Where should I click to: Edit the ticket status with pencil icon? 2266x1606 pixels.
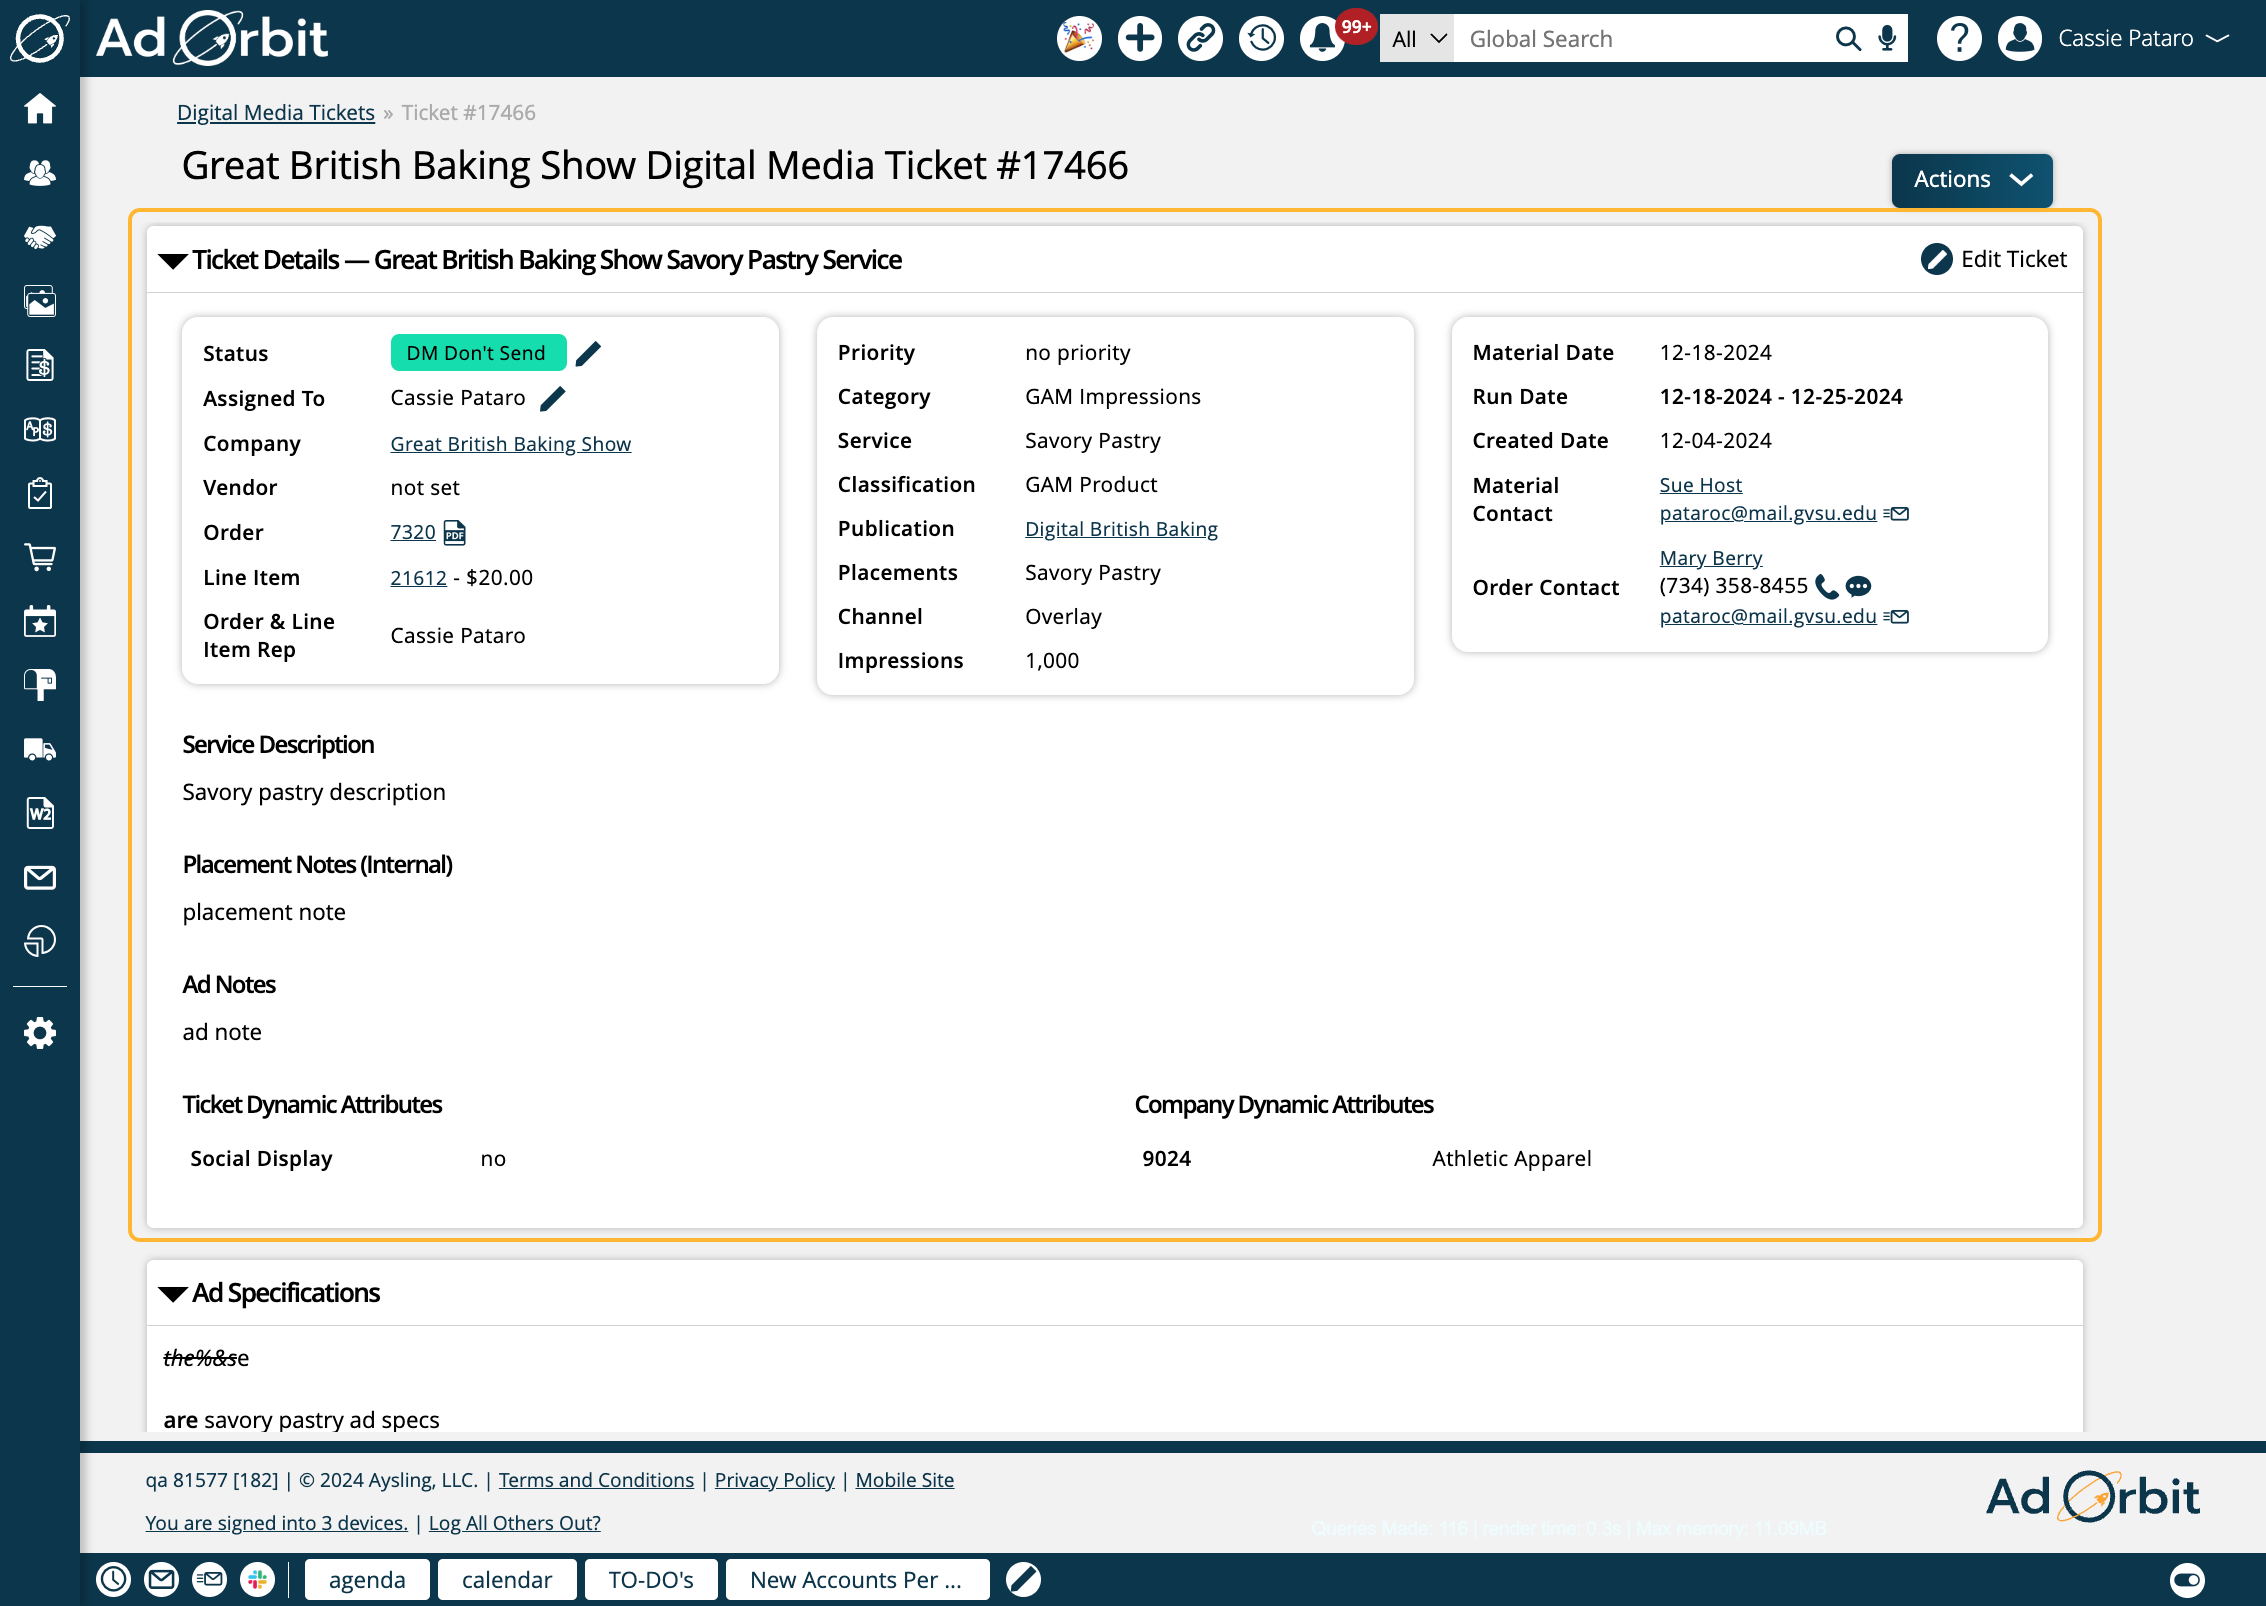[589, 353]
